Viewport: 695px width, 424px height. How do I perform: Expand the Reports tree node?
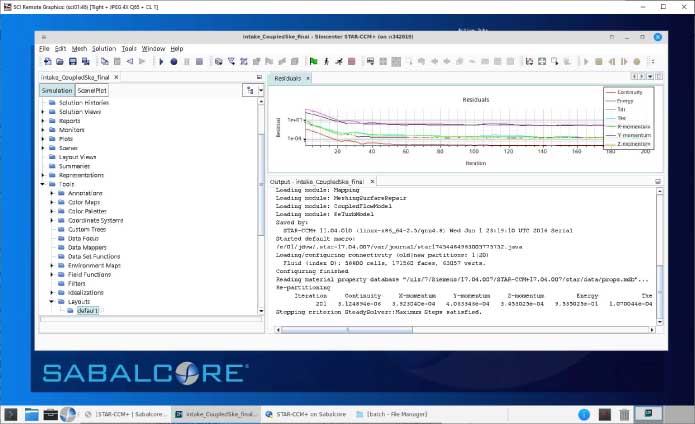(43, 121)
